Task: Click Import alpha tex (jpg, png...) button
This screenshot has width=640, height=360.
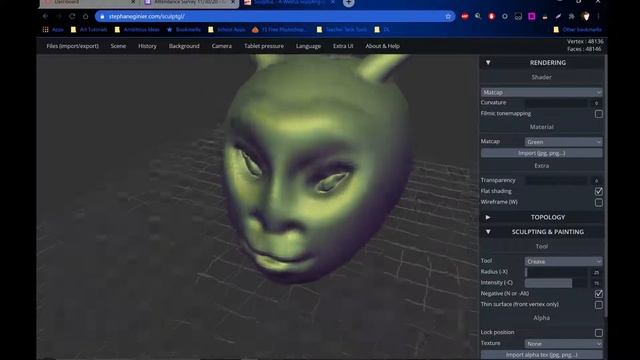Action: 542,355
